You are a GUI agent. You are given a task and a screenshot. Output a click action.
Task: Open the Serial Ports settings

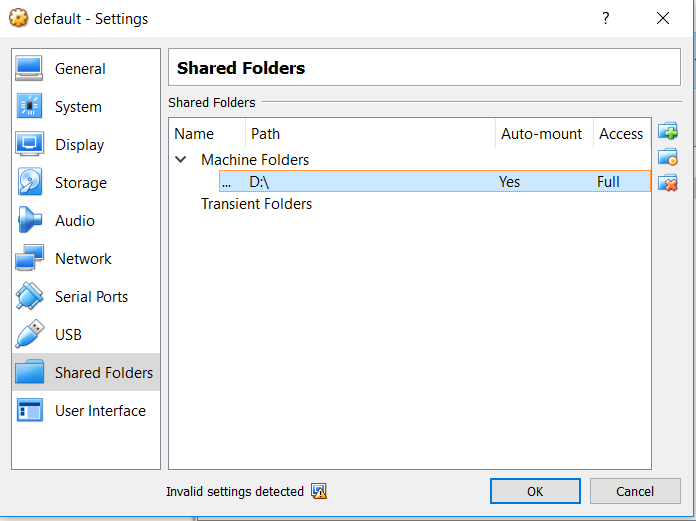(91, 297)
